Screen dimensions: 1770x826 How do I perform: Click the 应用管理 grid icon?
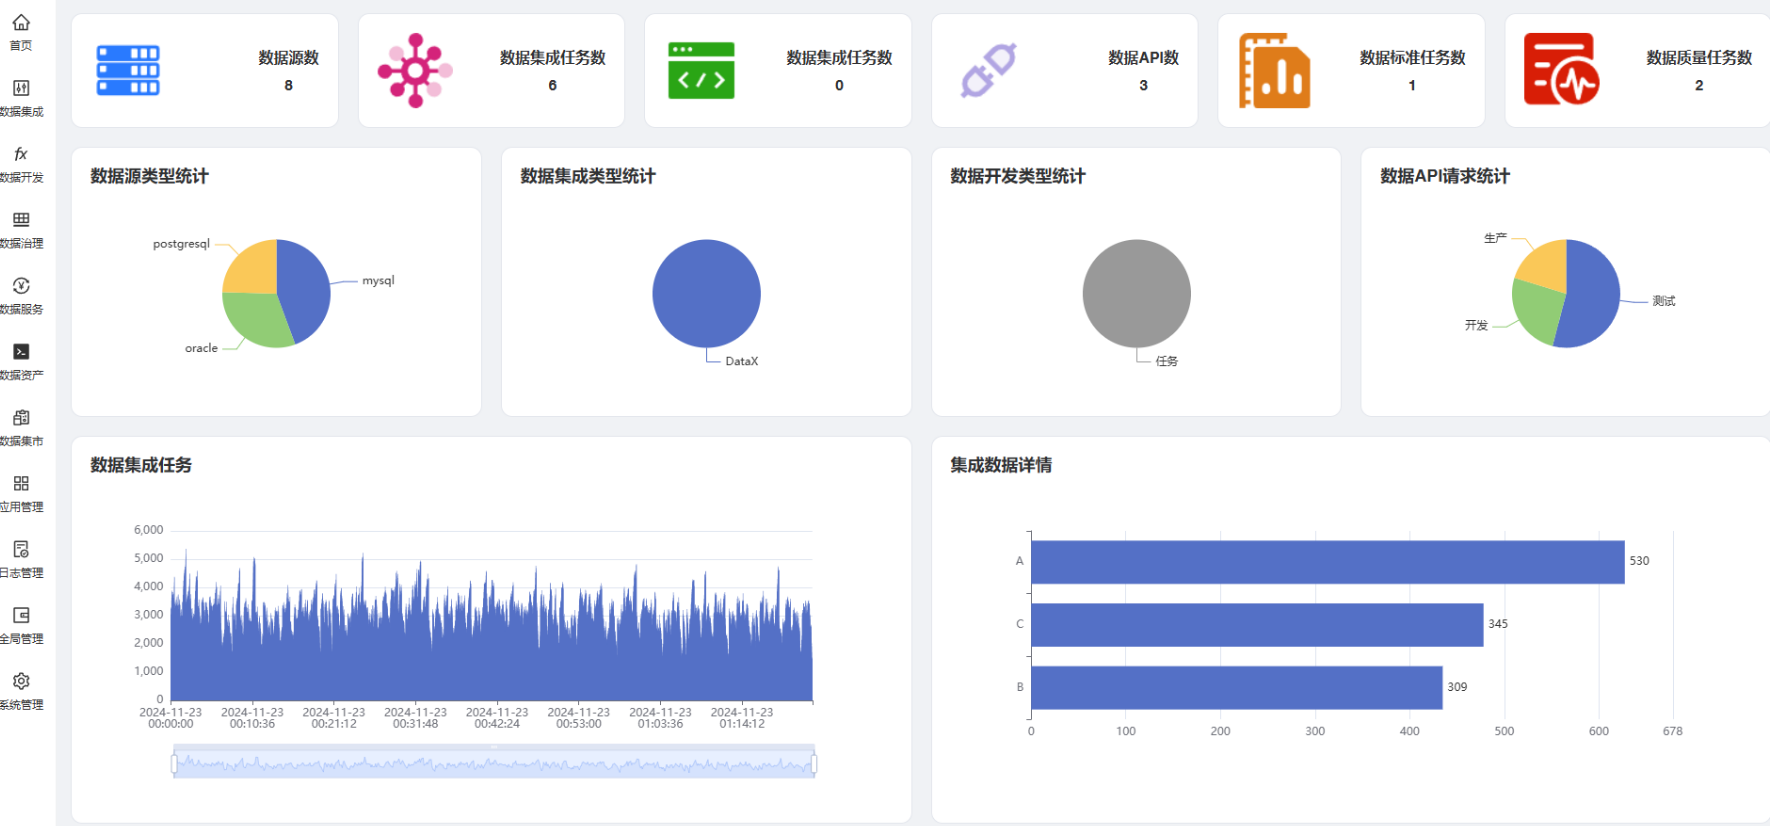[21, 484]
